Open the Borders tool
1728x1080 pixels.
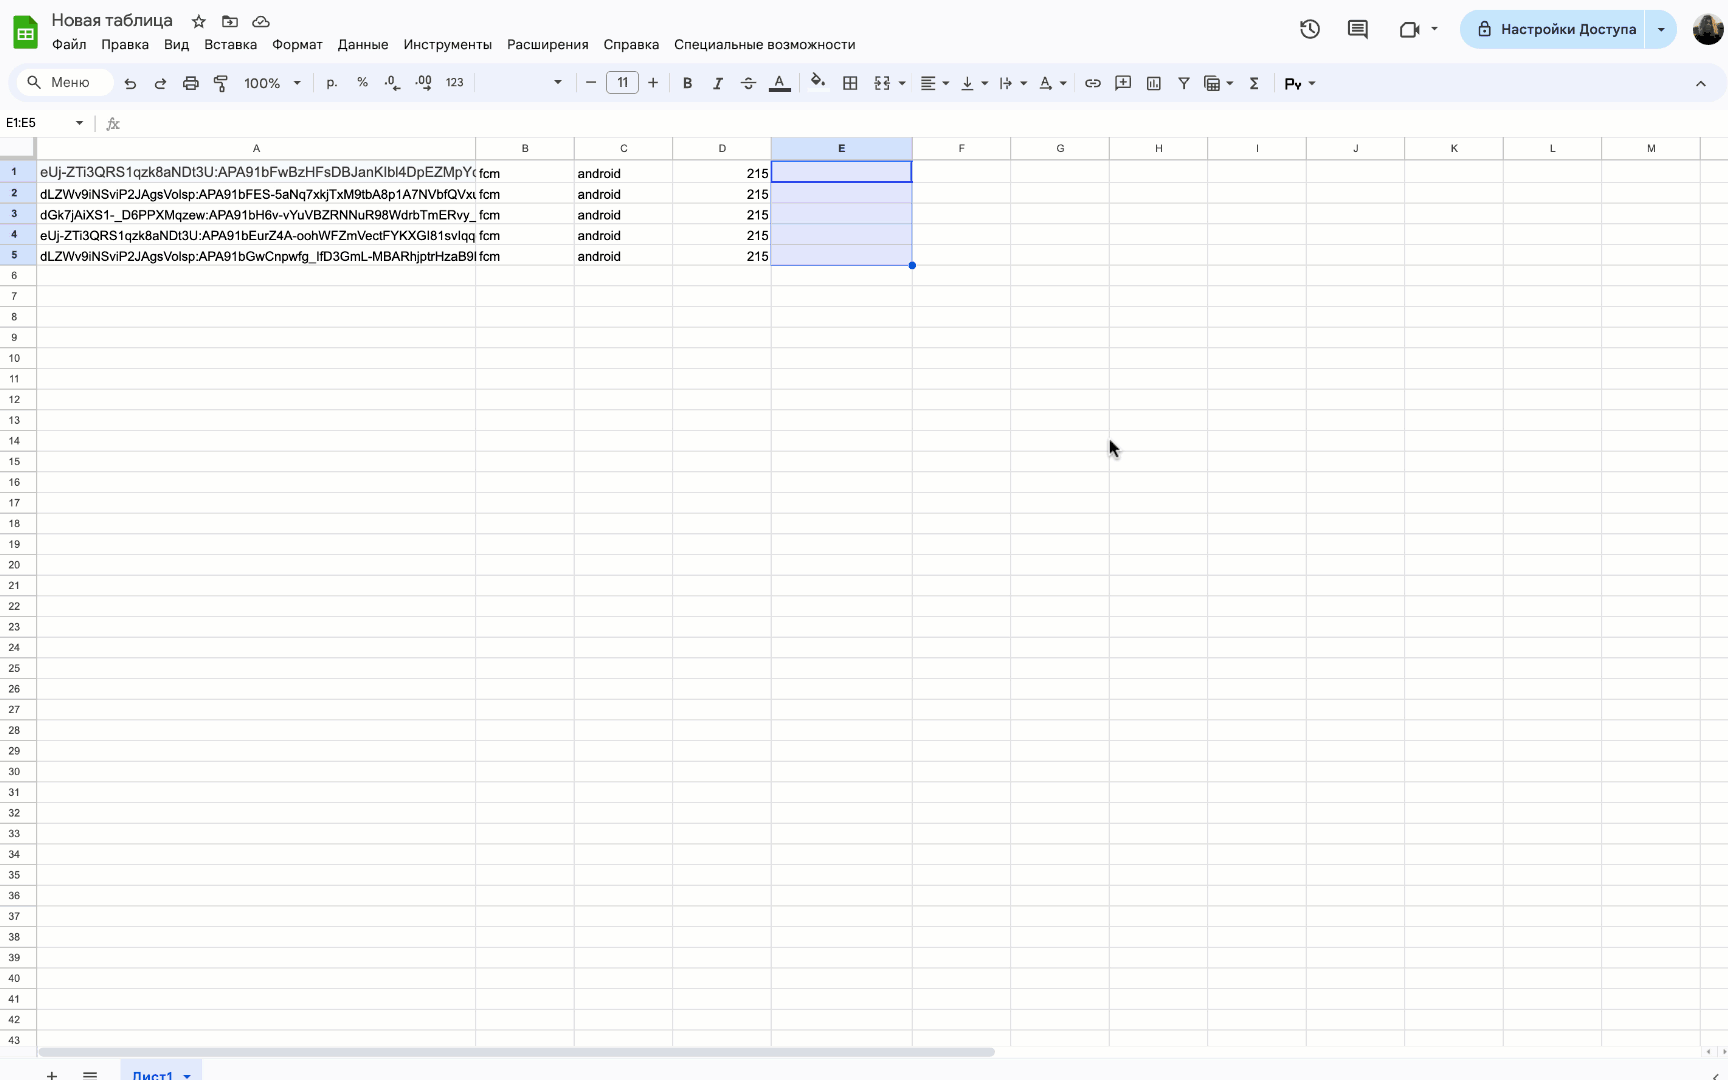(x=850, y=83)
